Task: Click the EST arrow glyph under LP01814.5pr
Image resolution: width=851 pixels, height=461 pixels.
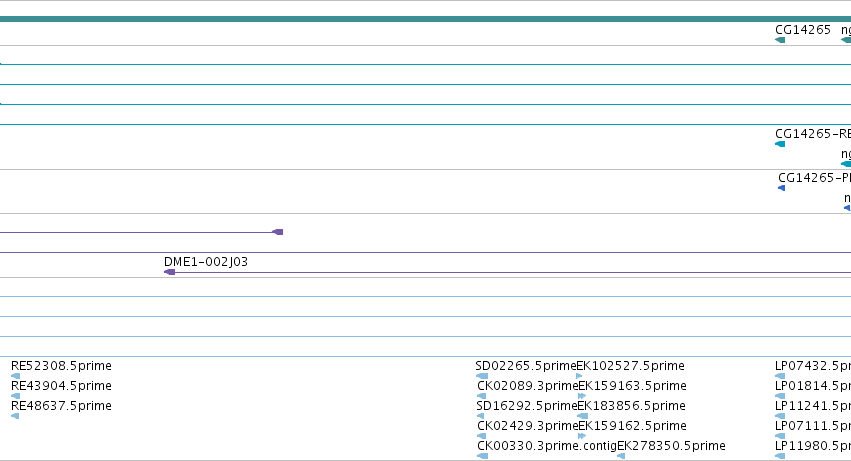Action: [780, 396]
